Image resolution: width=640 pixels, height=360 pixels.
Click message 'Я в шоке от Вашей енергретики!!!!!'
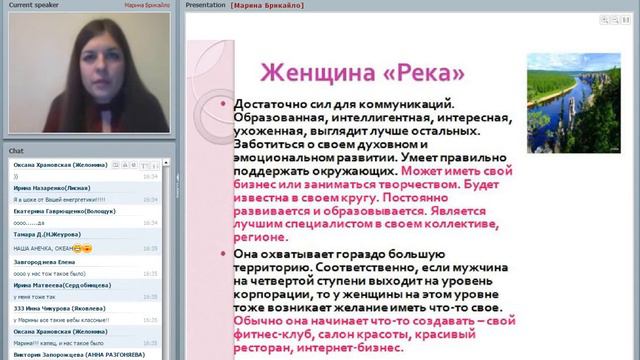59,200
